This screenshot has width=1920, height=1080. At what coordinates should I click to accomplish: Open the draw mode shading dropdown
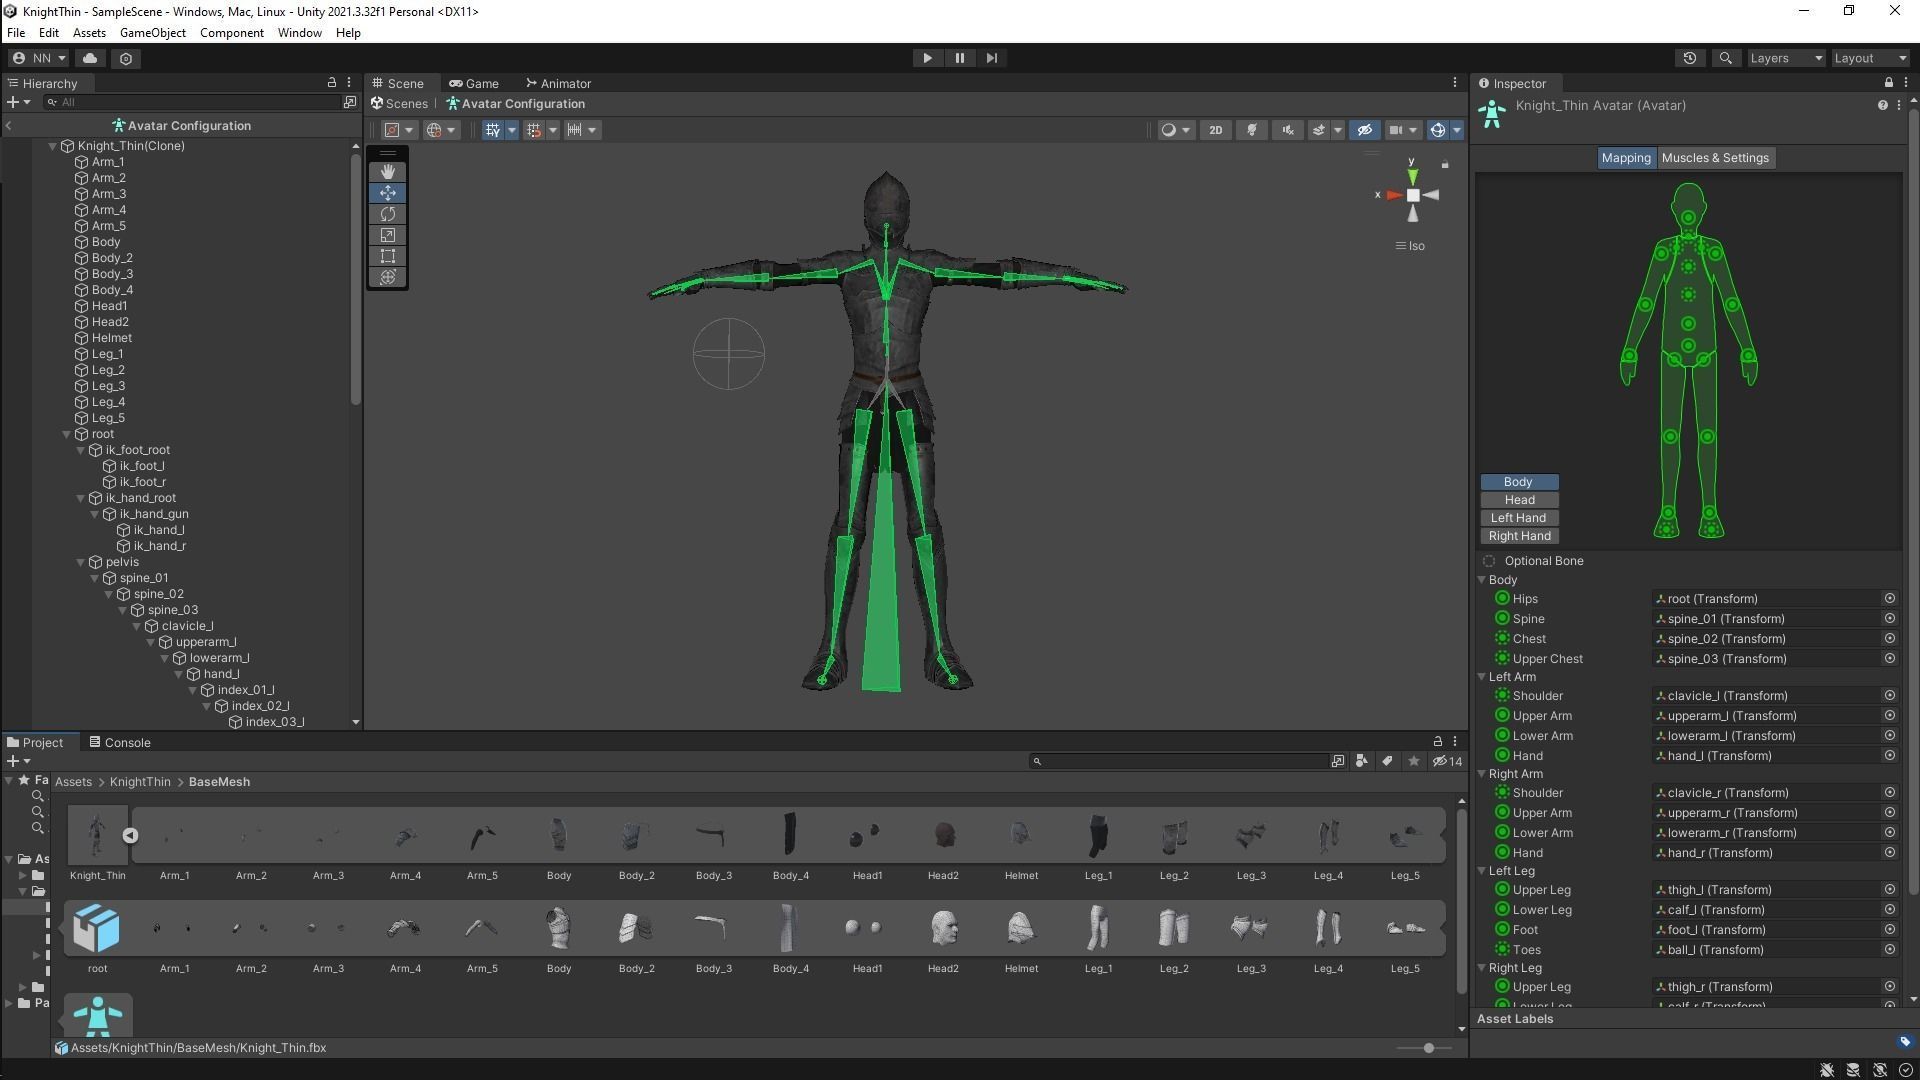coord(1175,130)
